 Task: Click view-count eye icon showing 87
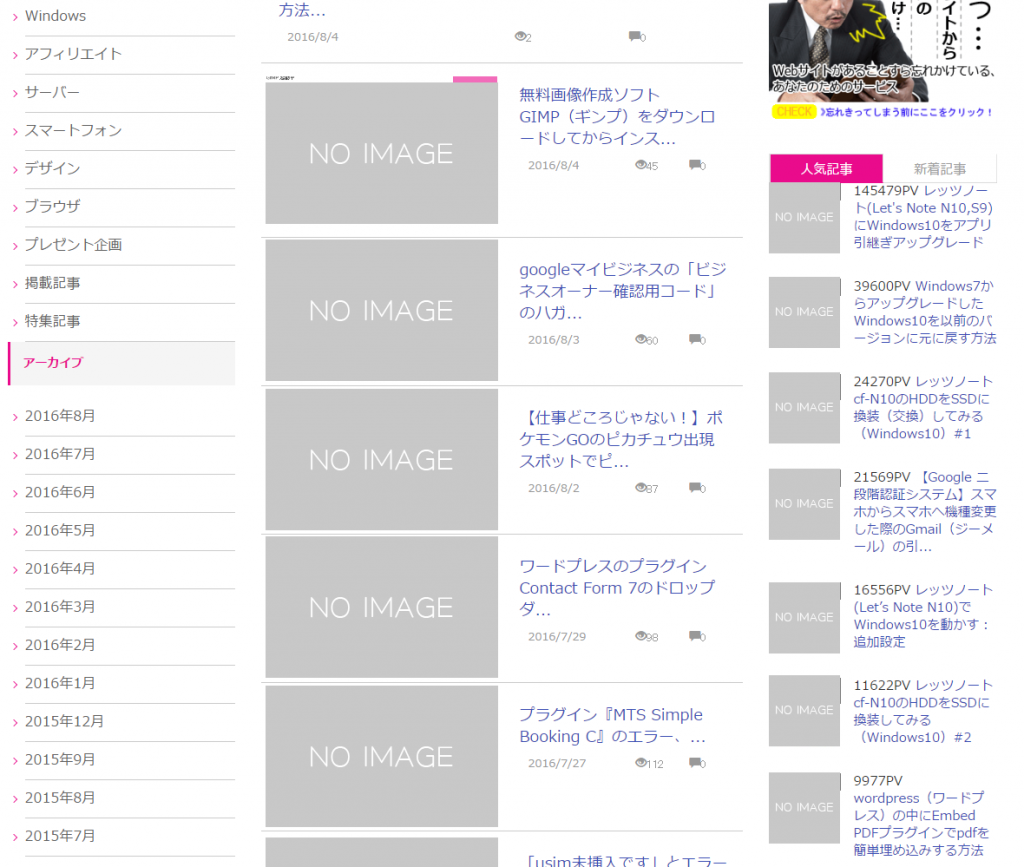[x=641, y=487]
